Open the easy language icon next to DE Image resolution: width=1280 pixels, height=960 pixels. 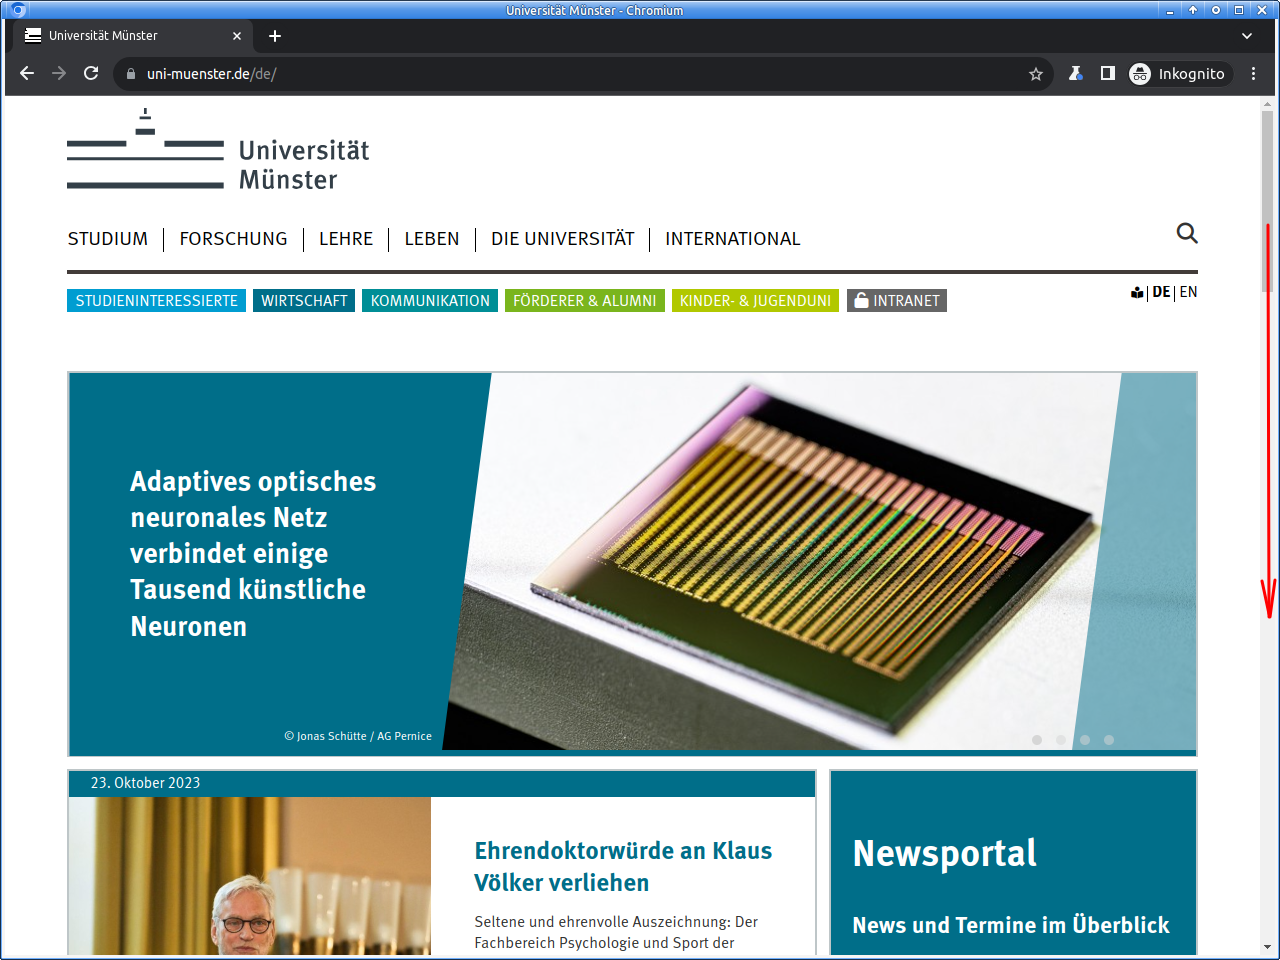click(x=1137, y=293)
